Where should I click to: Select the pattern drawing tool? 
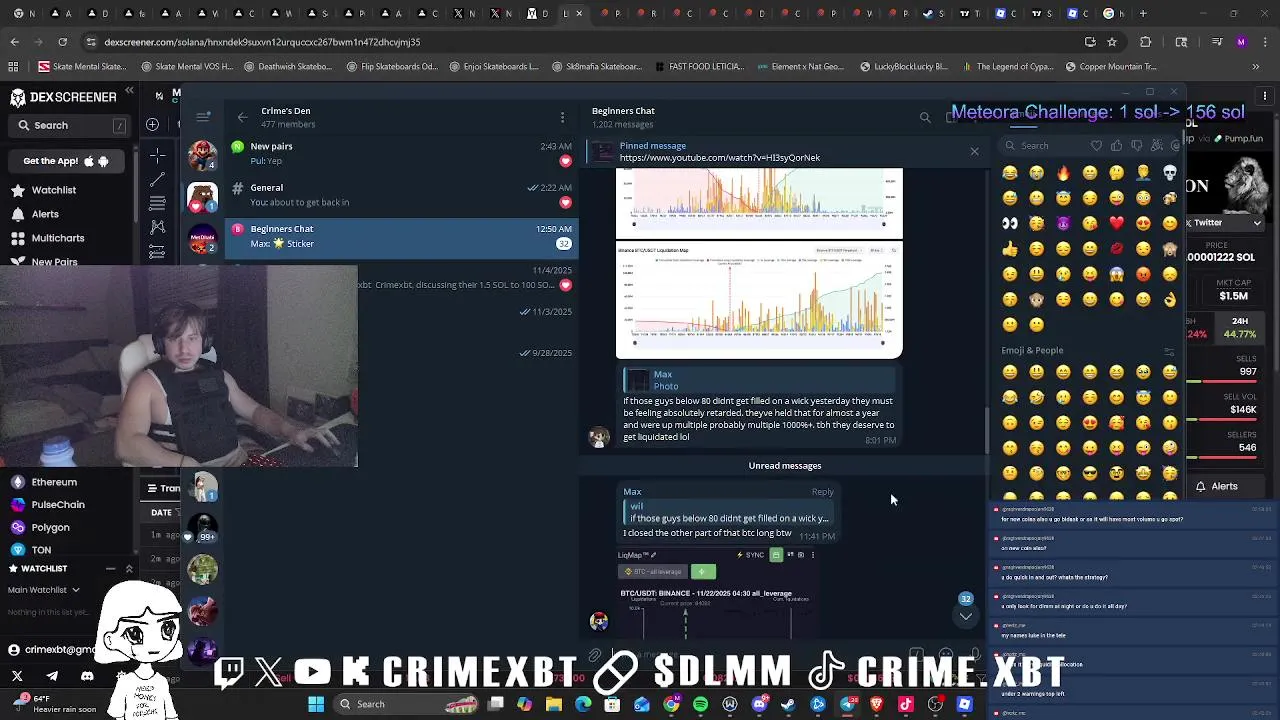tap(157, 227)
